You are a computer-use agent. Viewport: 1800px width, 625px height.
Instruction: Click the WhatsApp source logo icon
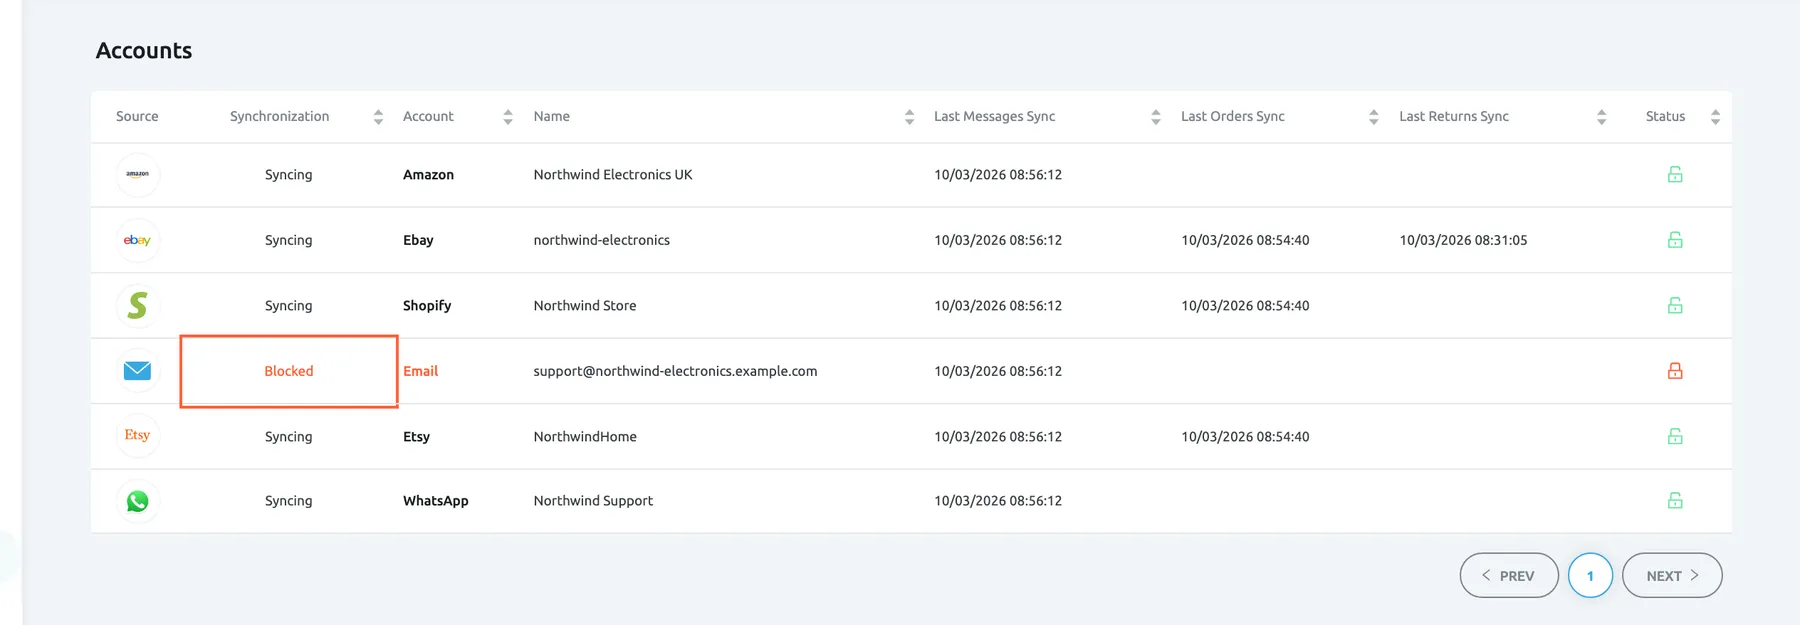137,501
